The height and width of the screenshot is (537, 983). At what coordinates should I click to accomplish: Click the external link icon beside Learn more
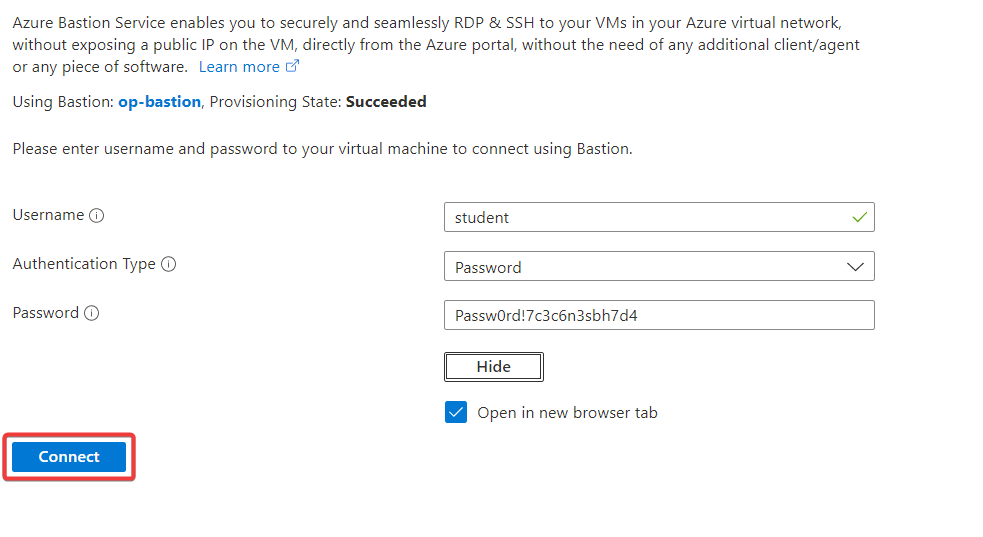292,67
